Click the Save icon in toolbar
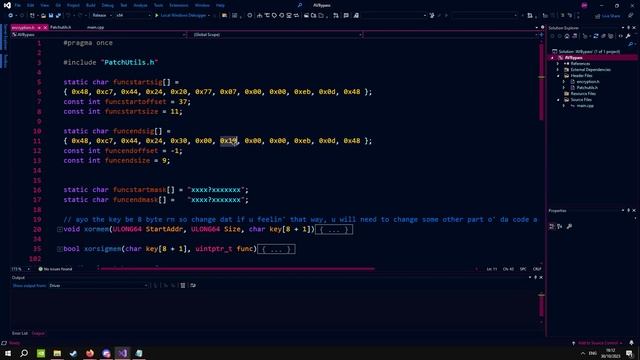 (x=51, y=16)
